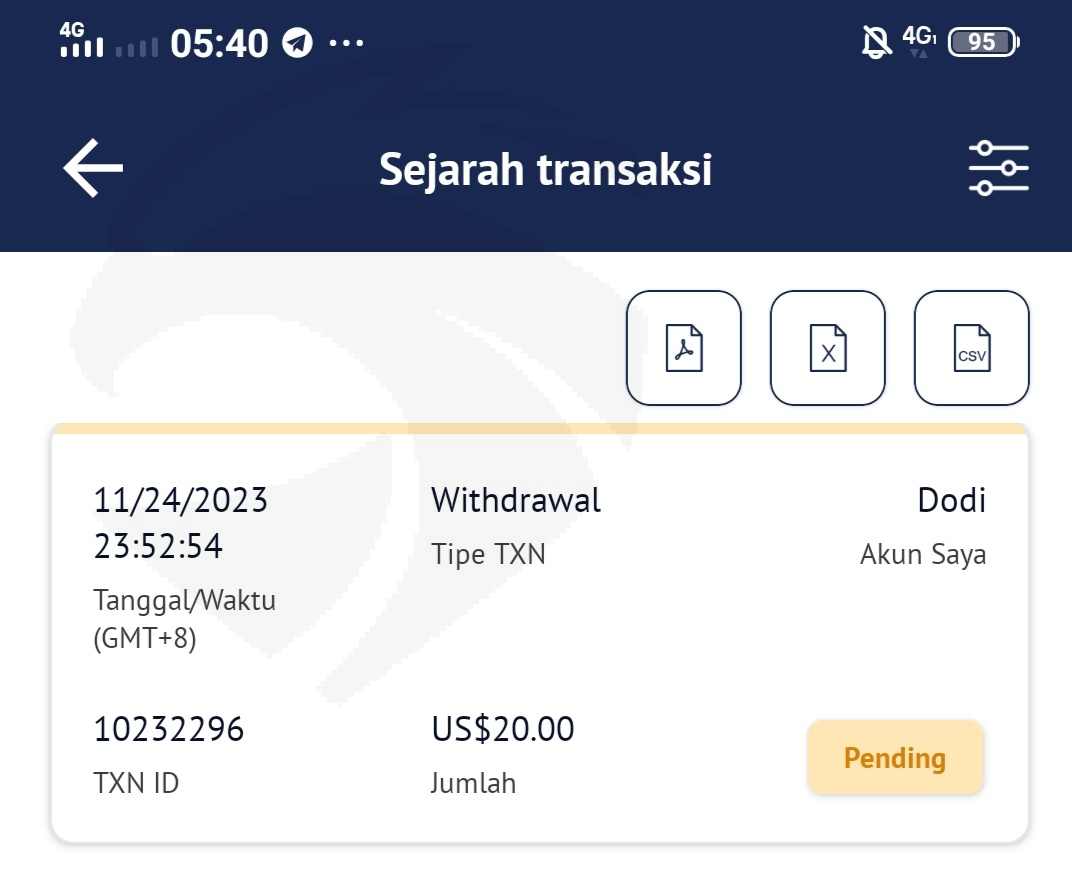
Task: Tap the three-dot notification overflow icon
Action: tap(346, 43)
